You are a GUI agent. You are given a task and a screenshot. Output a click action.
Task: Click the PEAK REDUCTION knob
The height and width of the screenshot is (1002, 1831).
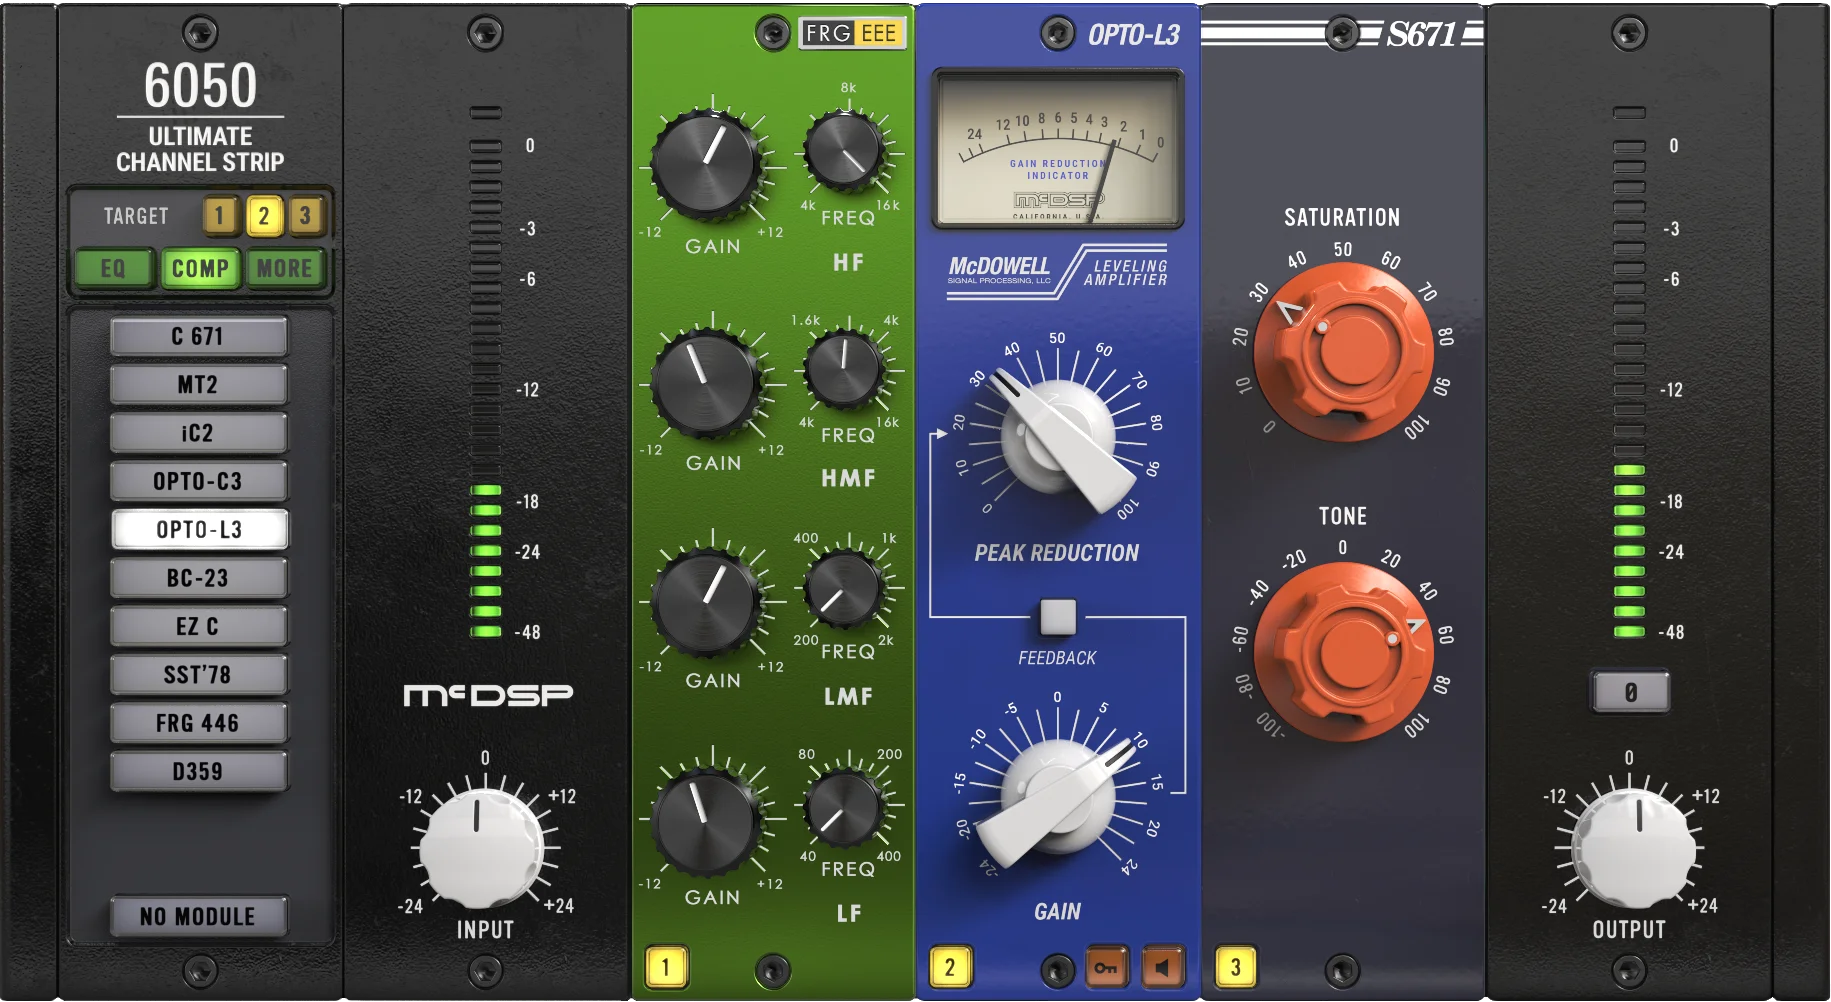(x=1058, y=438)
